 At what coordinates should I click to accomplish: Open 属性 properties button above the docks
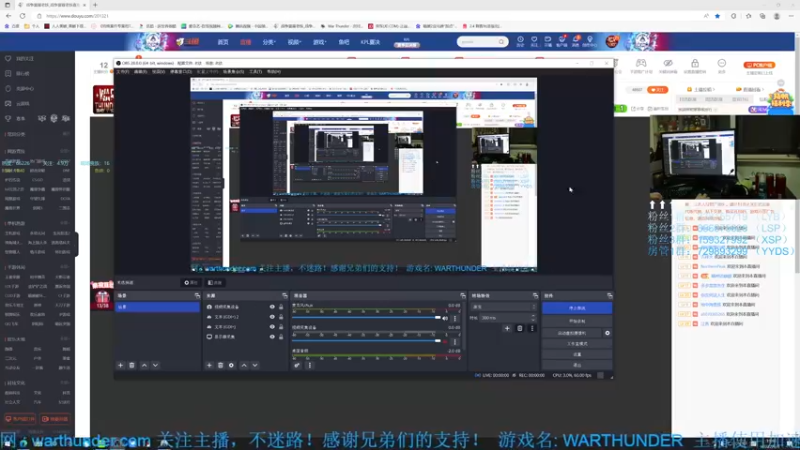(x=191, y=283)
